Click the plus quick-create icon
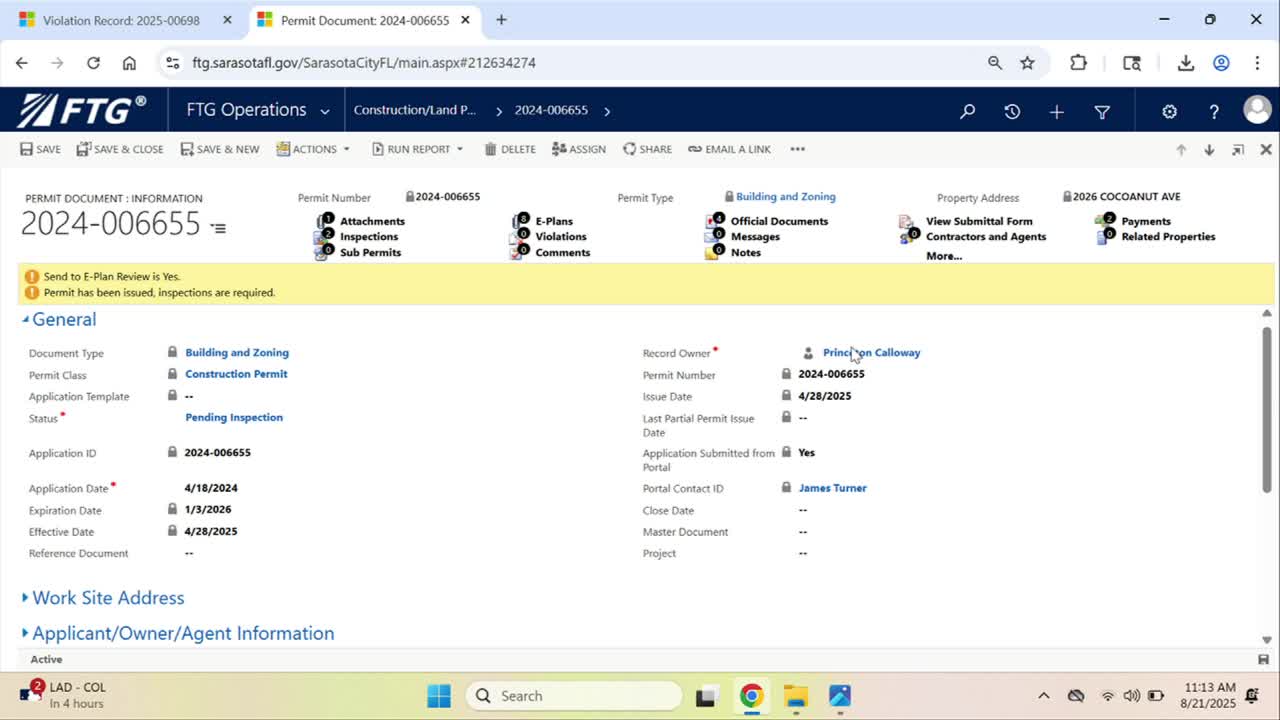Viewport: 1280px width, 720px height. click(1056, 112)
